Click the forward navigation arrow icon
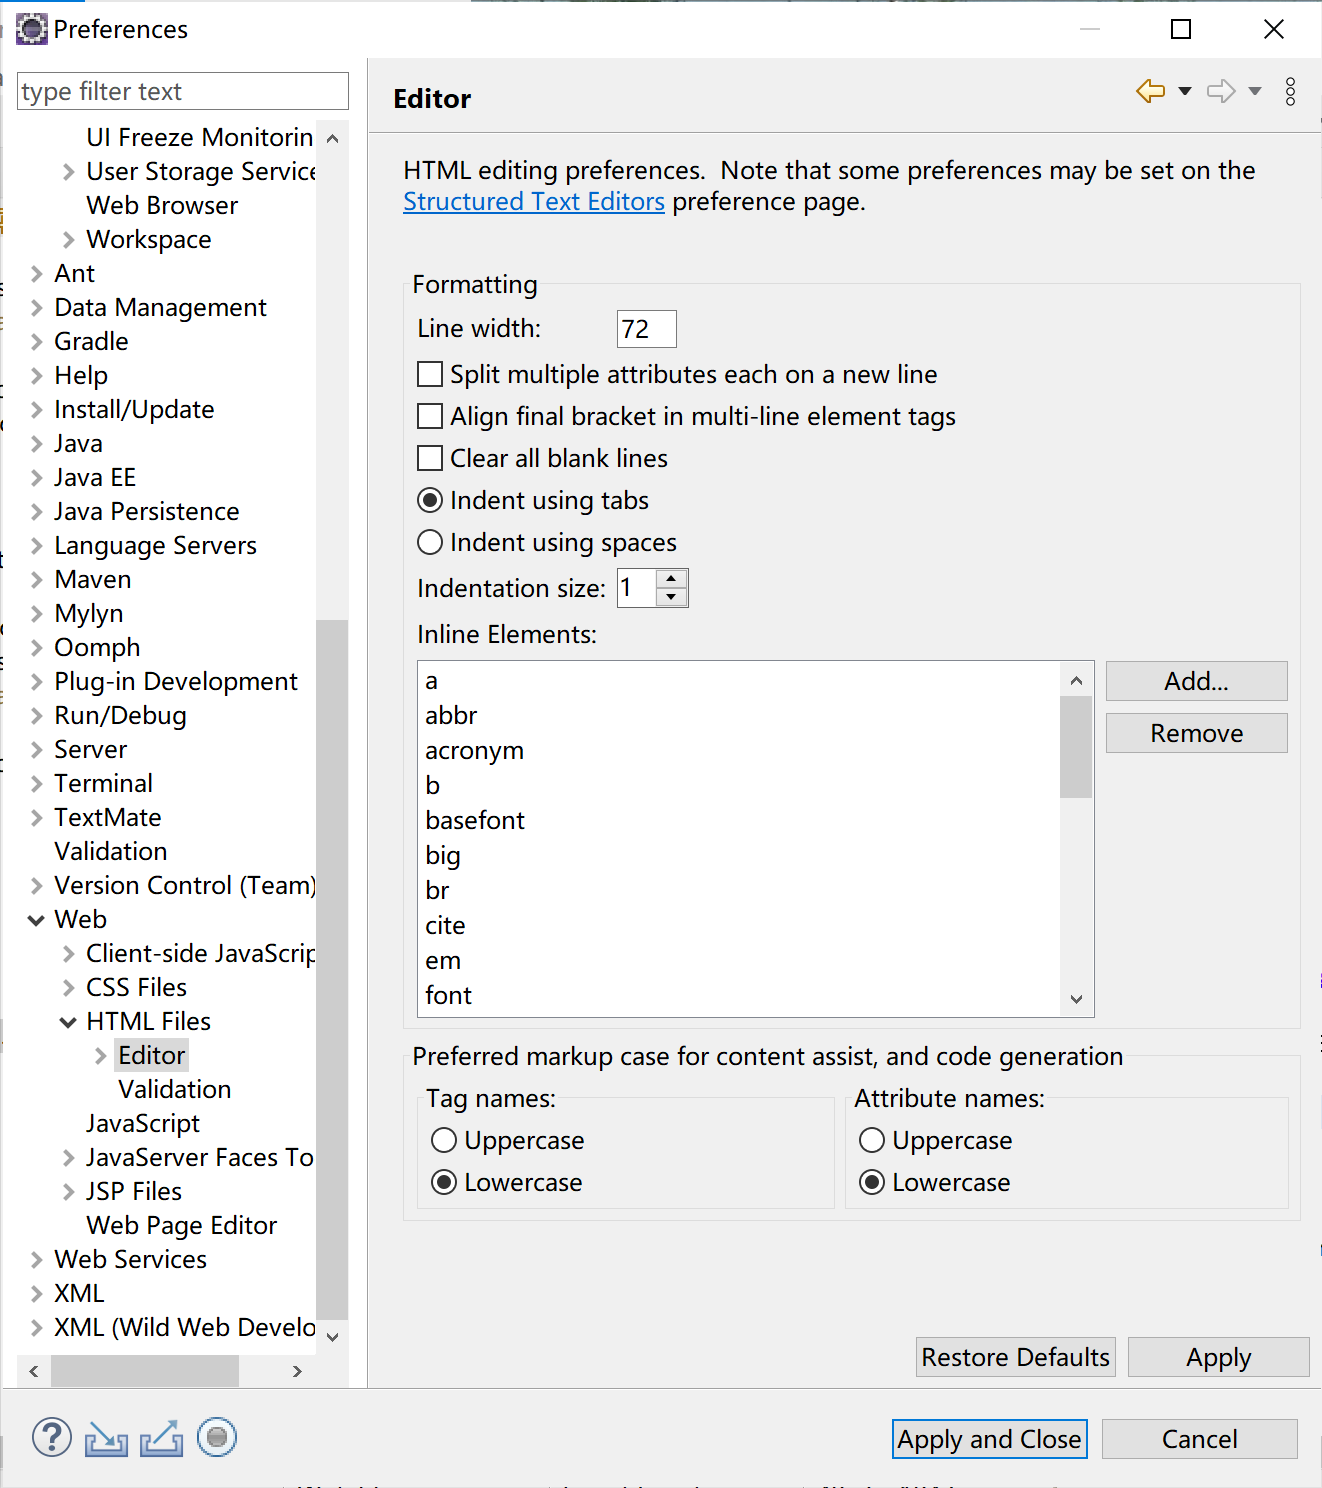 pos(1221,91)
